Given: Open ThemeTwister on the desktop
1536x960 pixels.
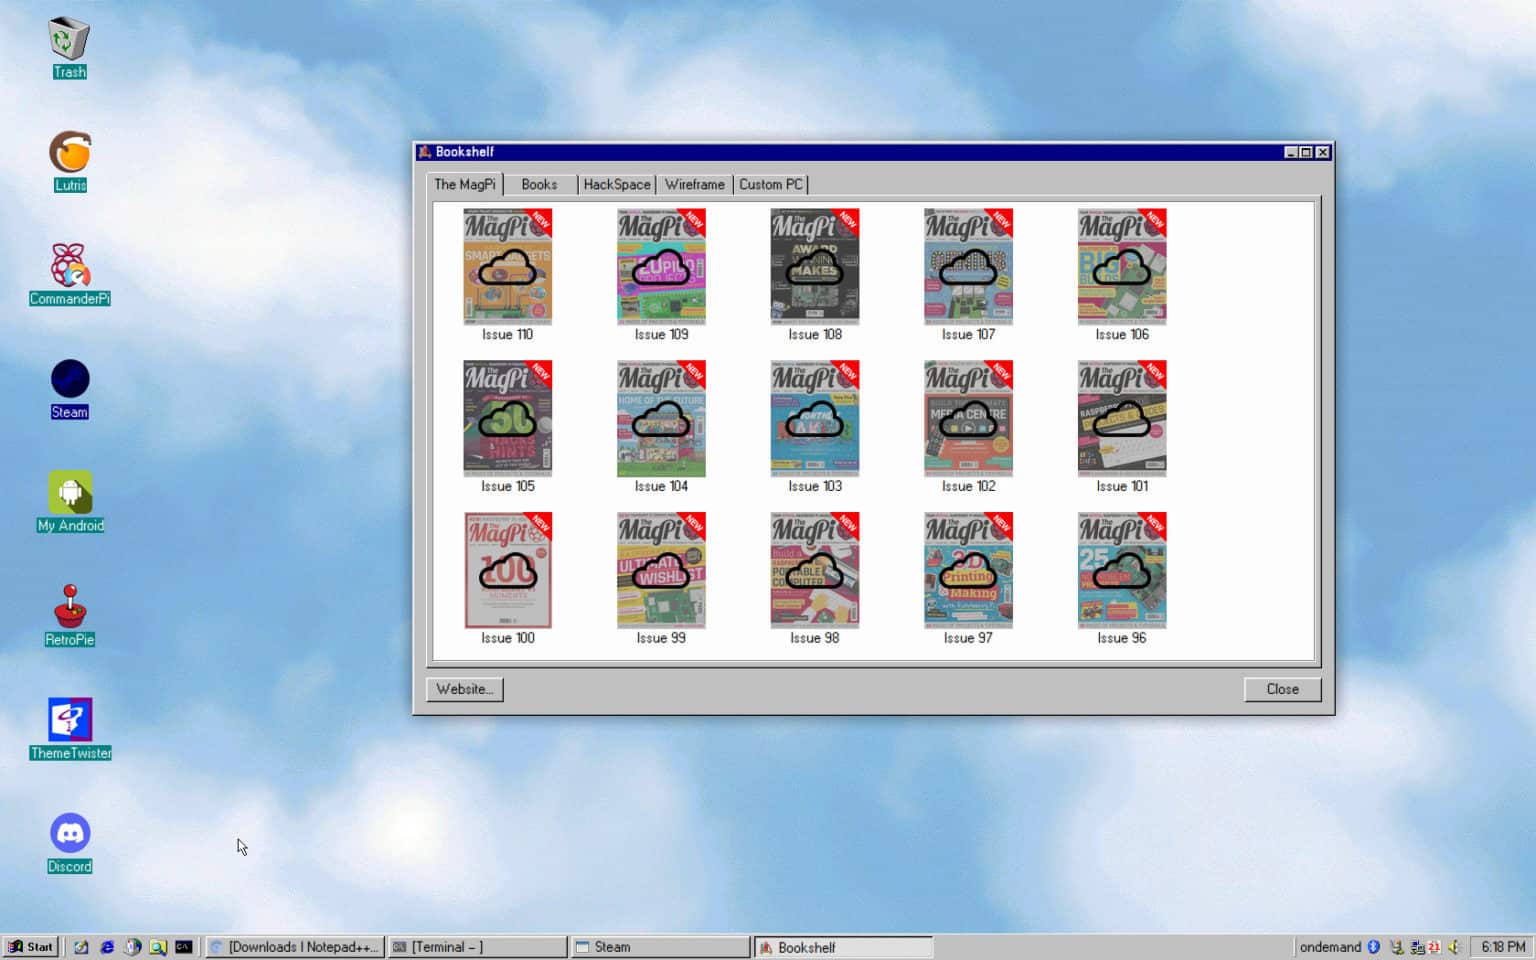Looking at the screenshot, I should 69,722.
